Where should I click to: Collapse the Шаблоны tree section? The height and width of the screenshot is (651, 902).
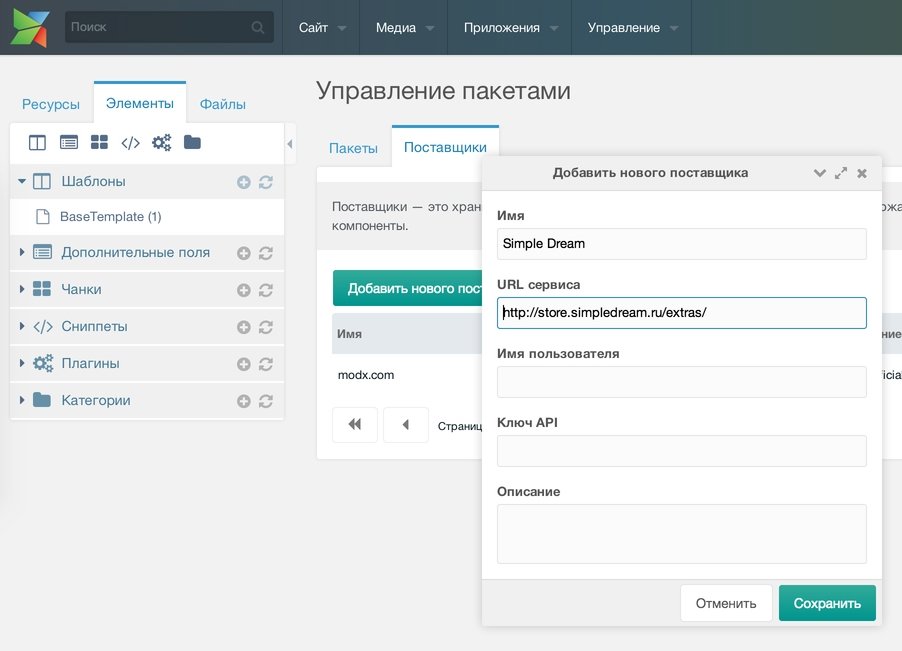click(22, 182)
